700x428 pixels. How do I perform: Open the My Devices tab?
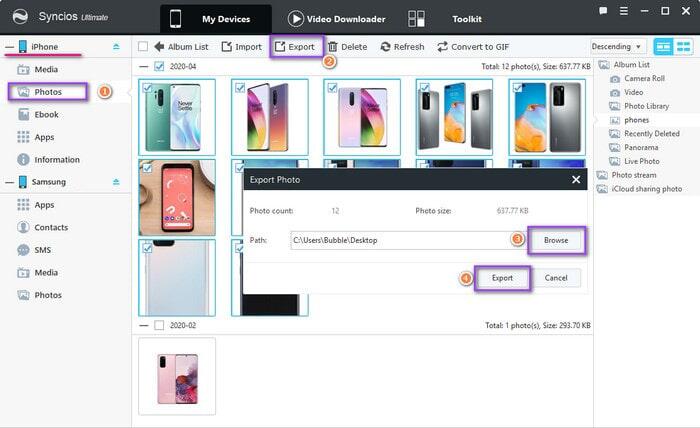click(216, 19)
